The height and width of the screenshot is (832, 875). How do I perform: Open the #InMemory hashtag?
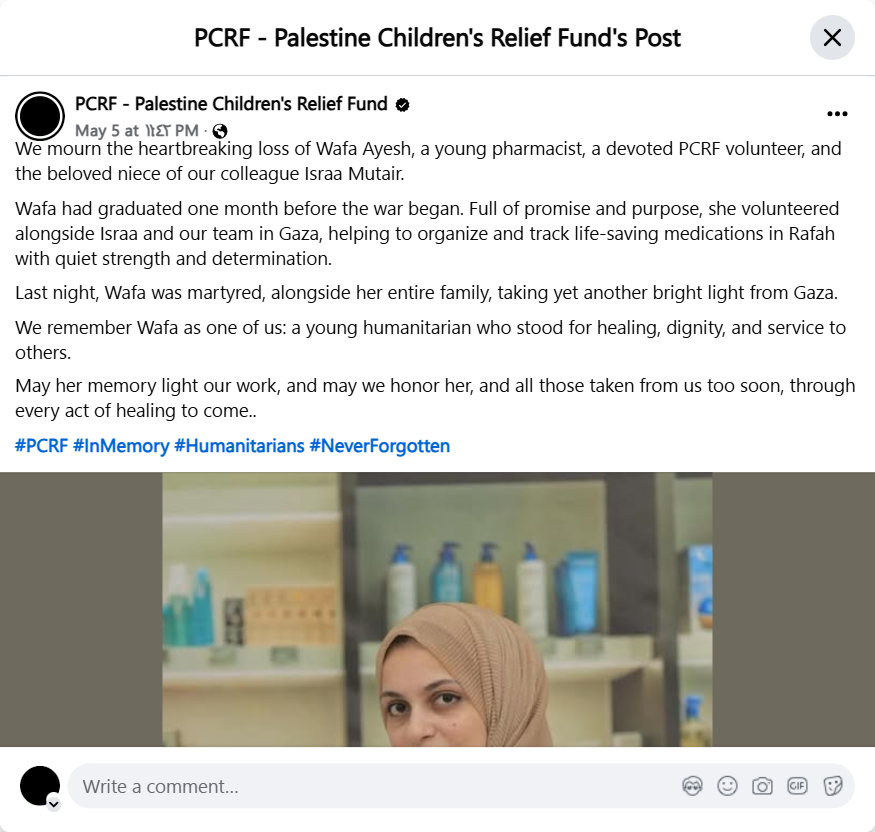[121, 446]
